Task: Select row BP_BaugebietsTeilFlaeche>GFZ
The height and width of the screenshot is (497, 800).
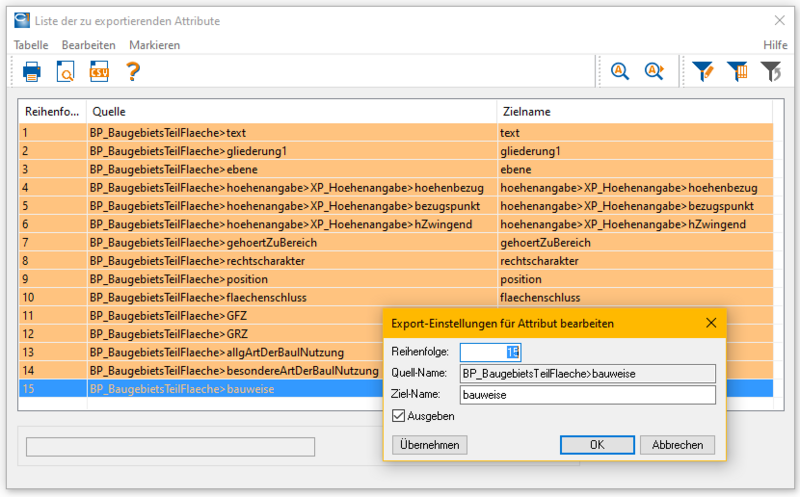Action: click(x=201, y=316)
